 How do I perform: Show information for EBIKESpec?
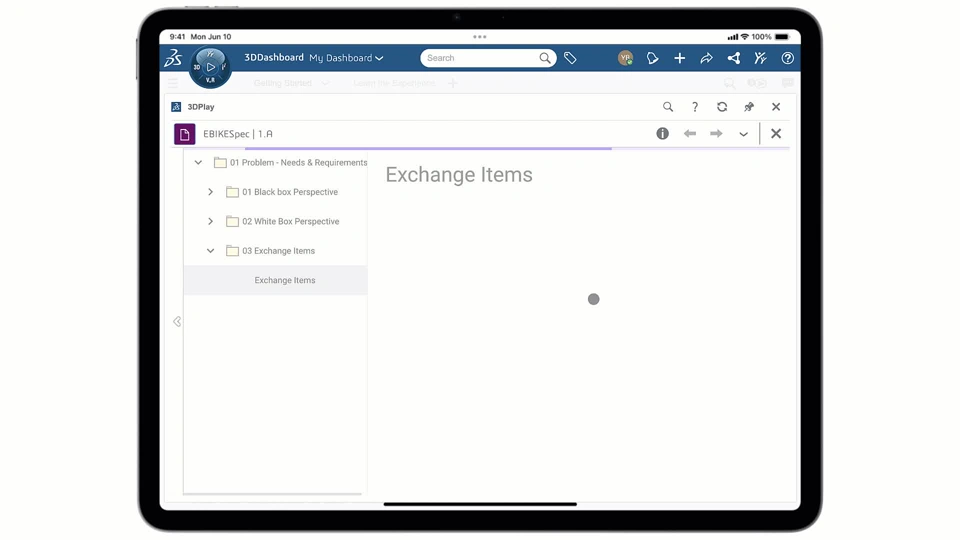click(x=662, y=133)
